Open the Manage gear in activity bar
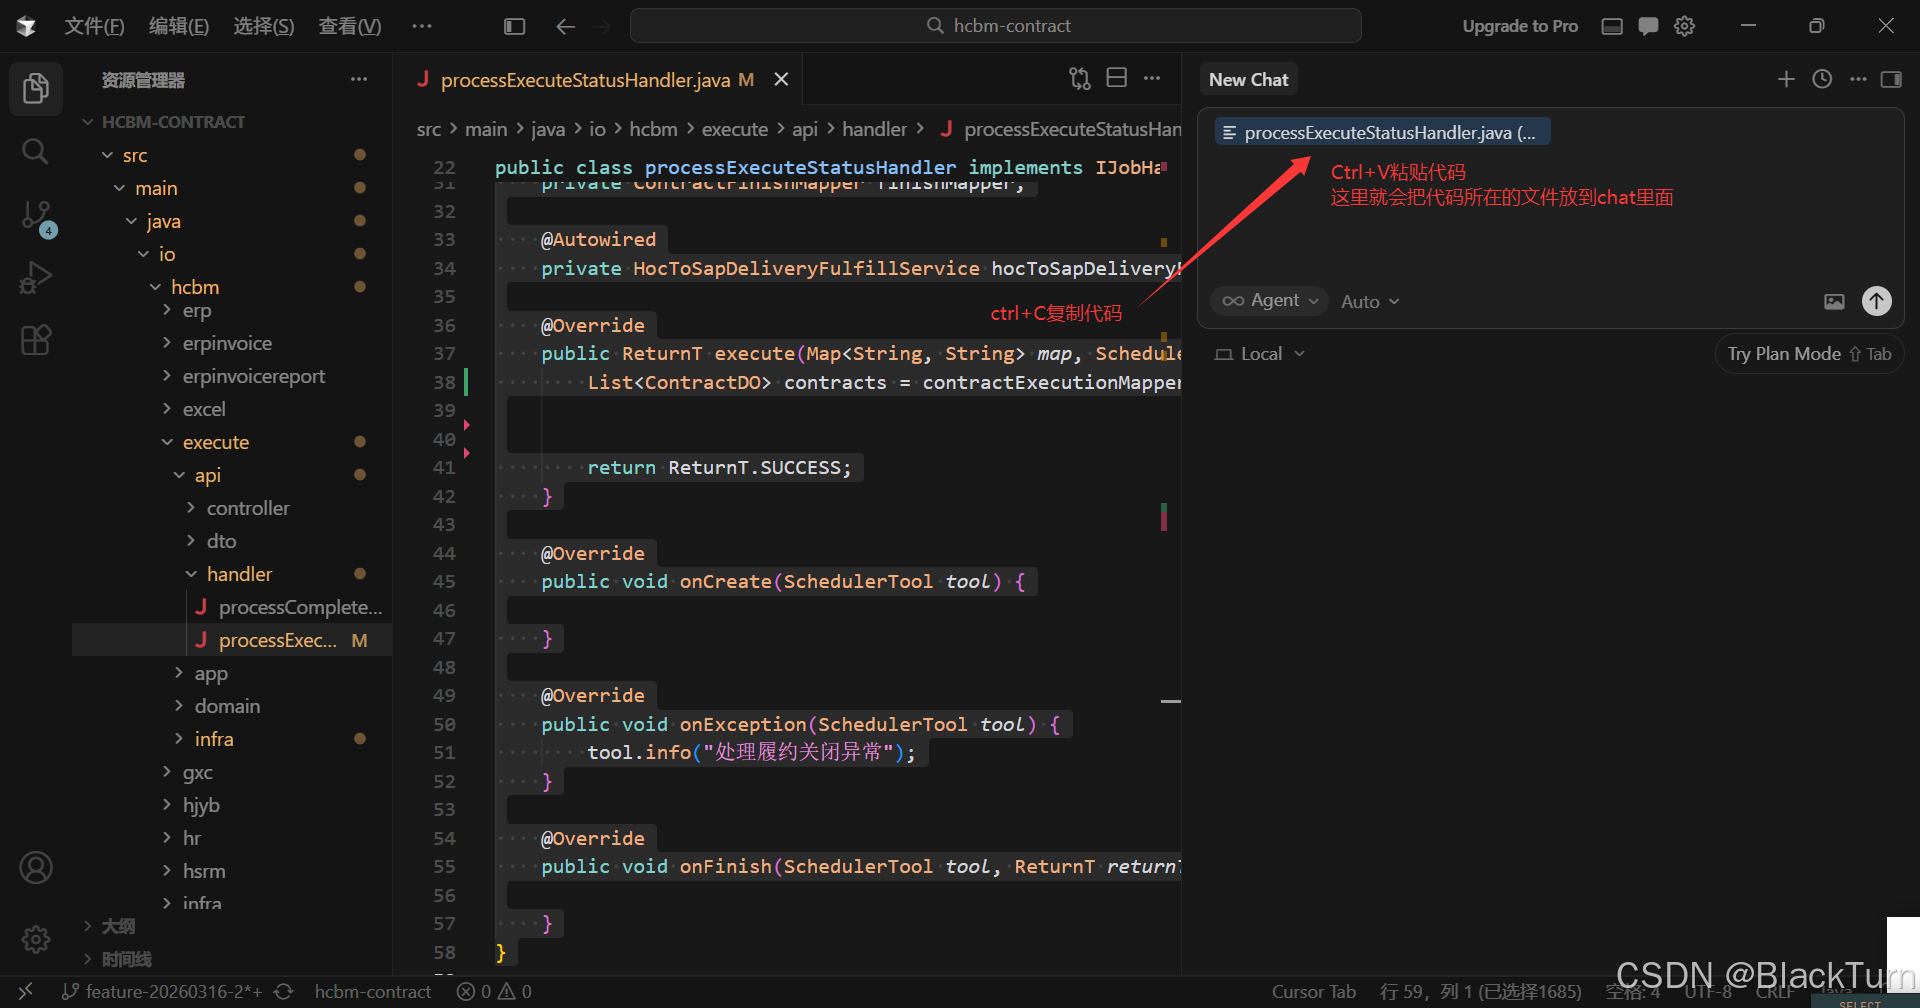 click(36, 939)
